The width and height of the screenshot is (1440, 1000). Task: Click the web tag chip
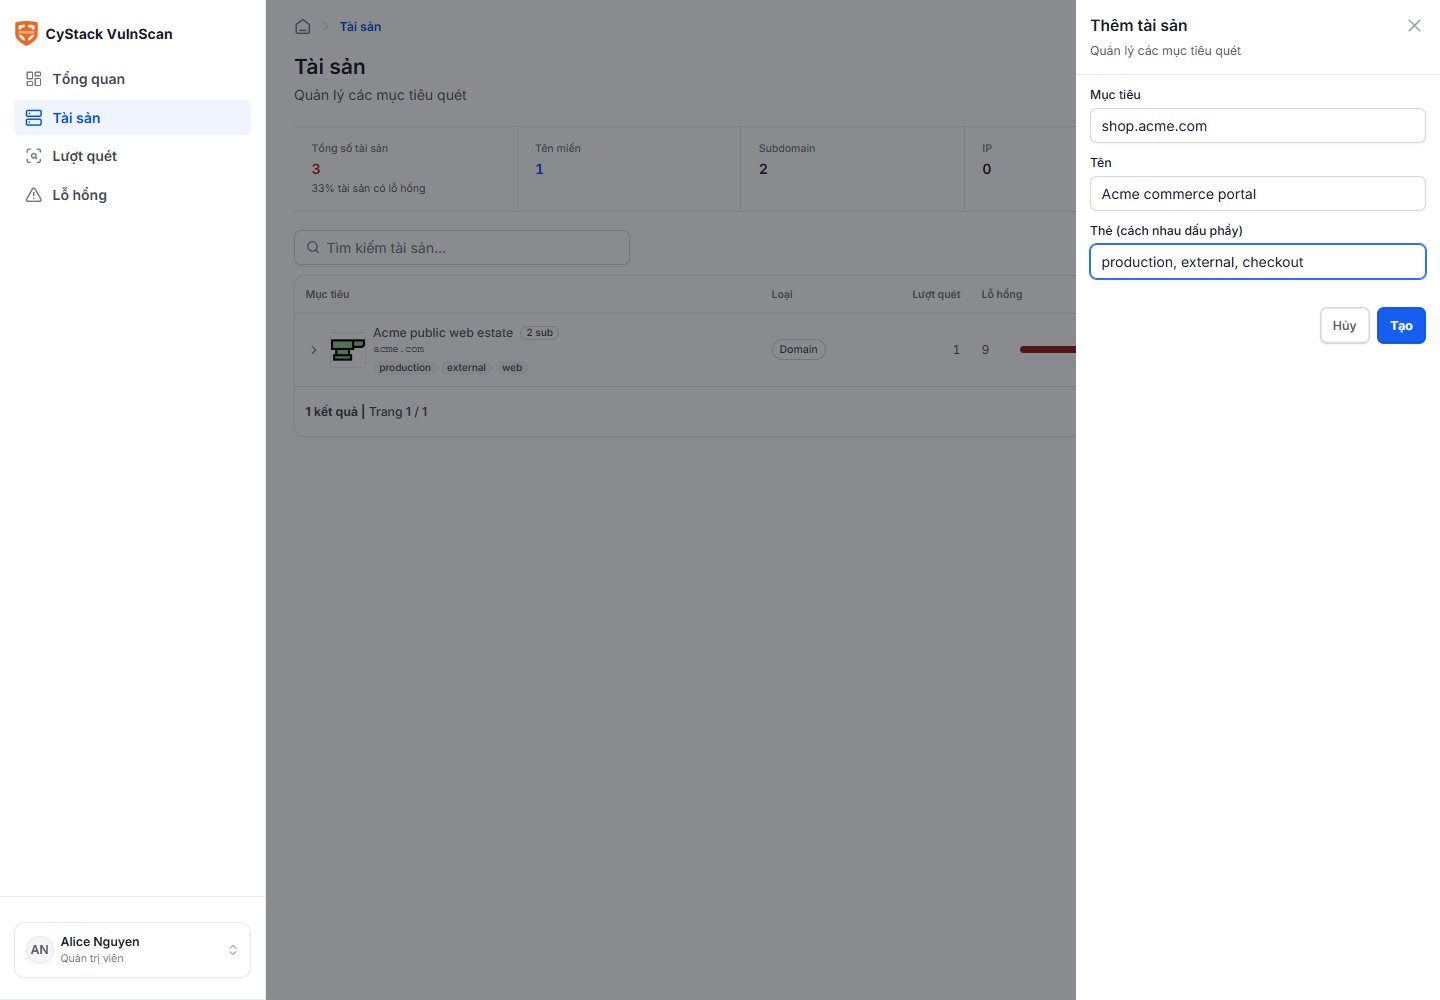tap(512, 368)
